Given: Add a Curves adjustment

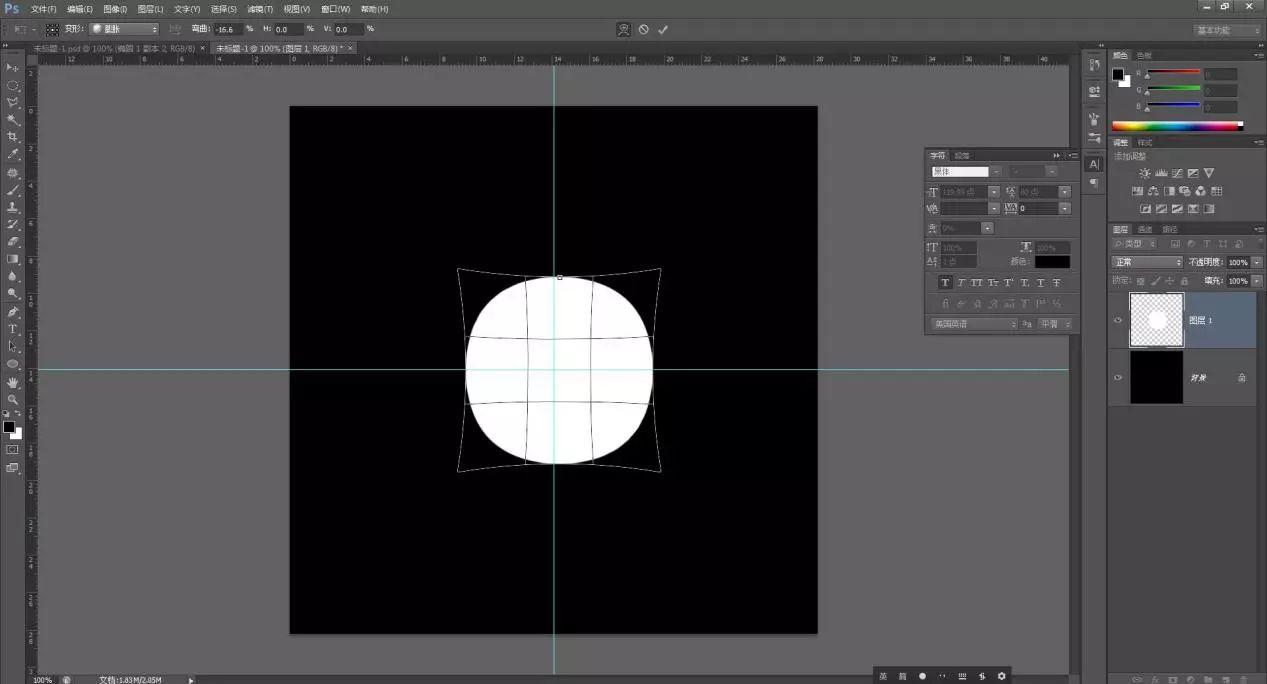Looking at the screenshot, I should click(1177, 173).
